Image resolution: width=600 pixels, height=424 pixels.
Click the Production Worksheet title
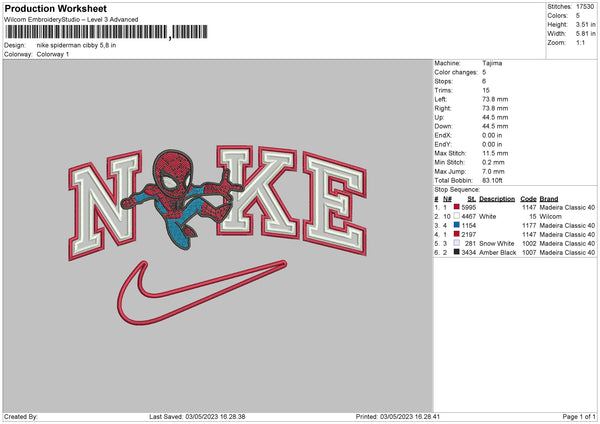55,8
